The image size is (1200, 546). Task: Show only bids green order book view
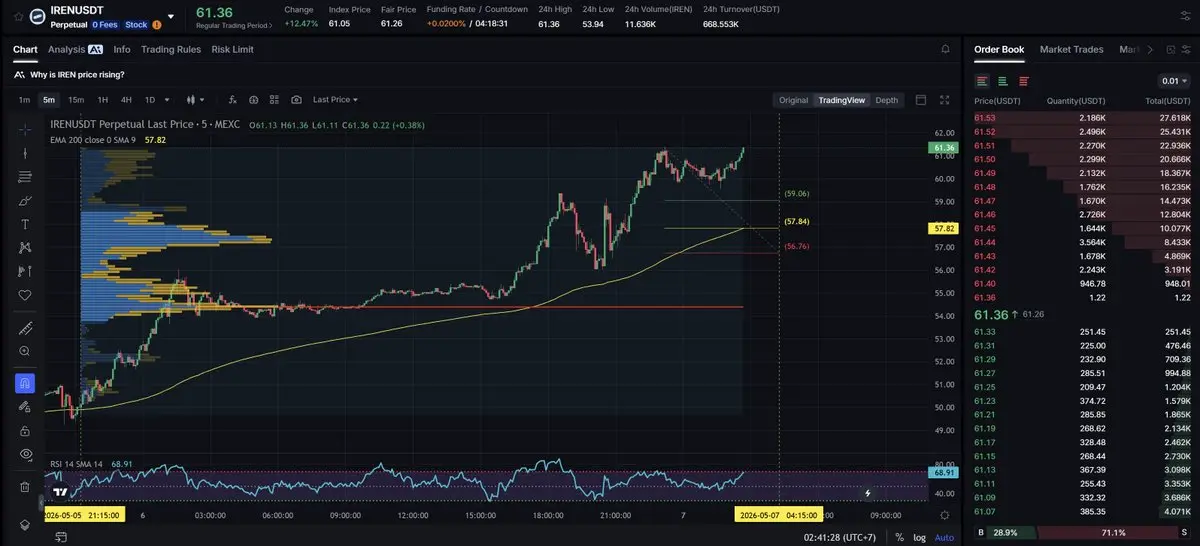pyautogui.click(x=1003, y=81)
